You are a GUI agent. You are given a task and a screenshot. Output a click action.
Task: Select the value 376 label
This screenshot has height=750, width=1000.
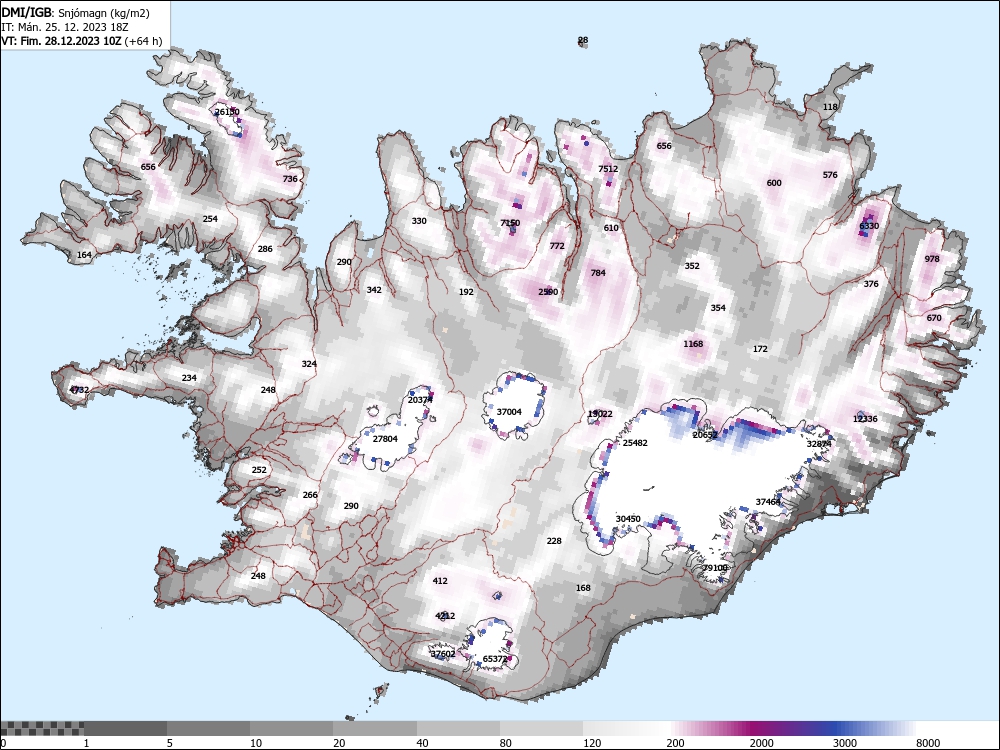871,284
